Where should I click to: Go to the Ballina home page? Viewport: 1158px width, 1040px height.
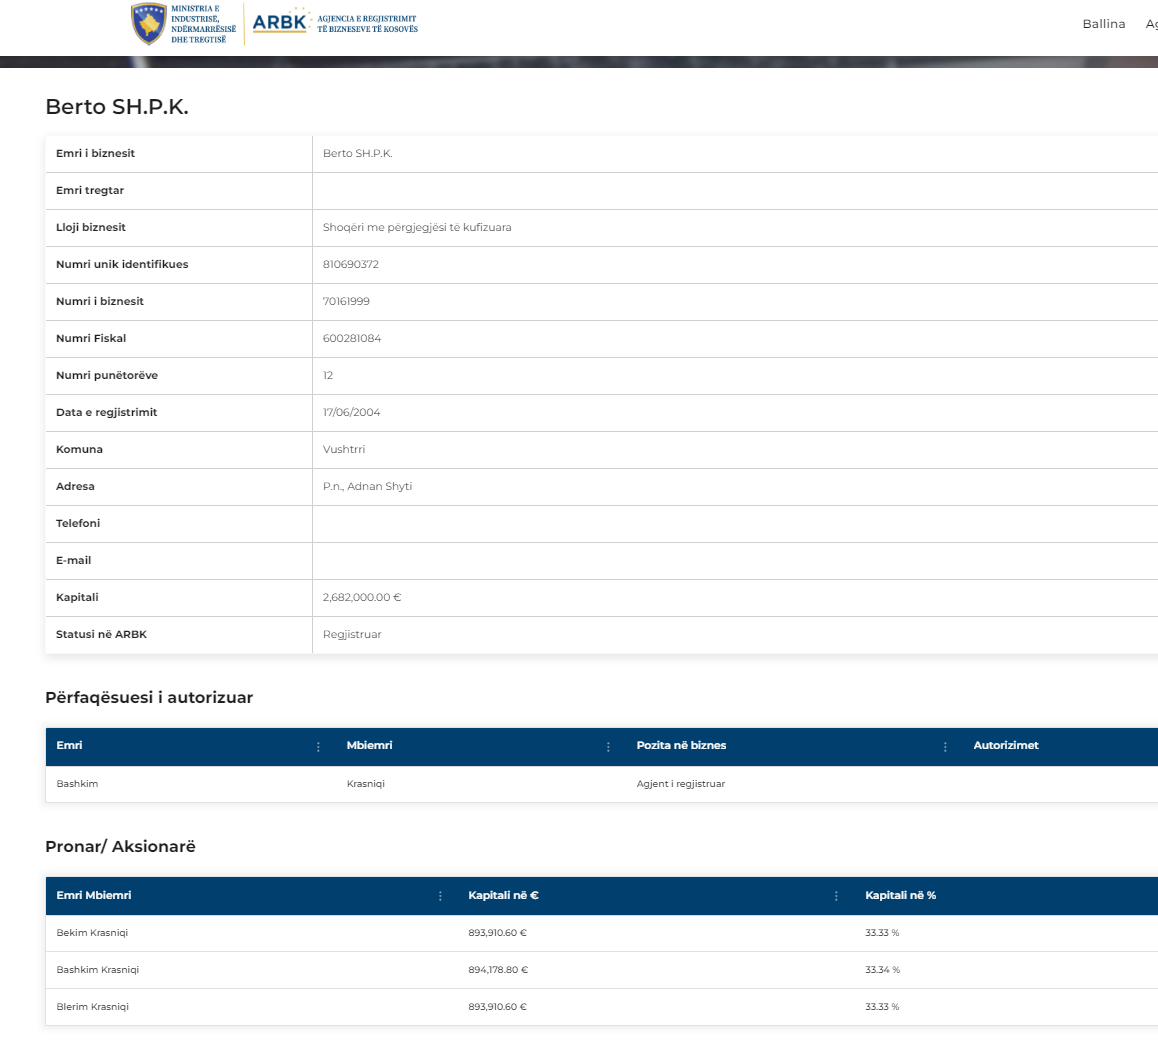(x=1103, y=24)
